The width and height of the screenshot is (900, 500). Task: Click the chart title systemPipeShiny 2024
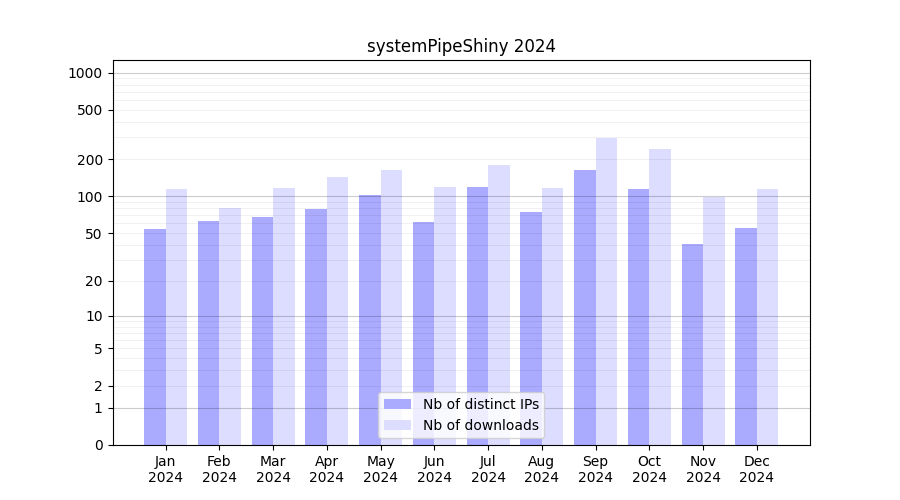tap(461, 46)
